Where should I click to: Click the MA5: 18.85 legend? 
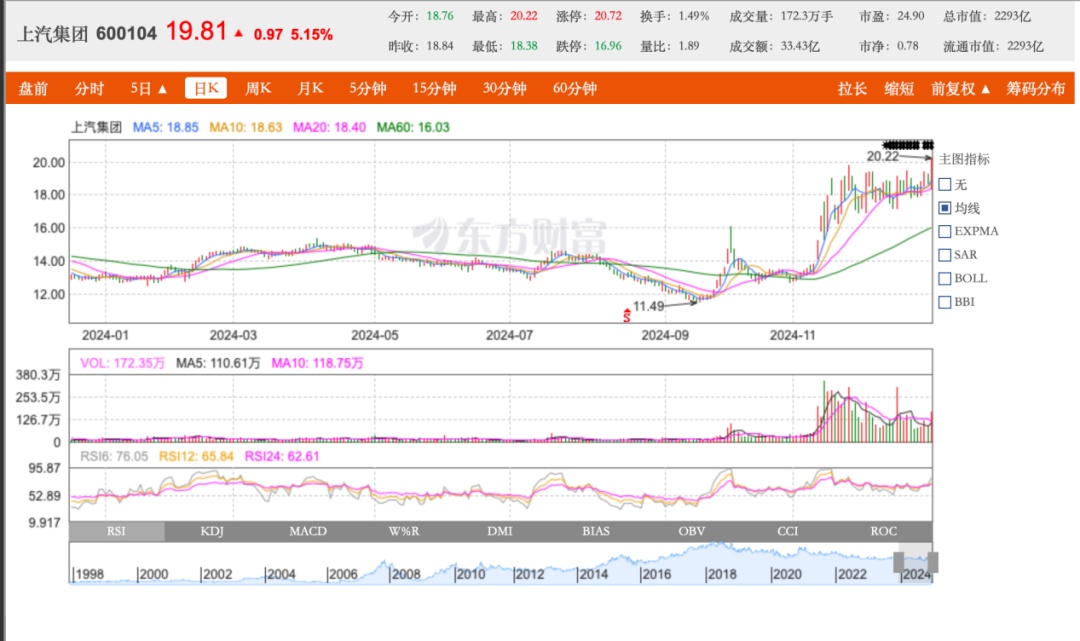(165, 127)
